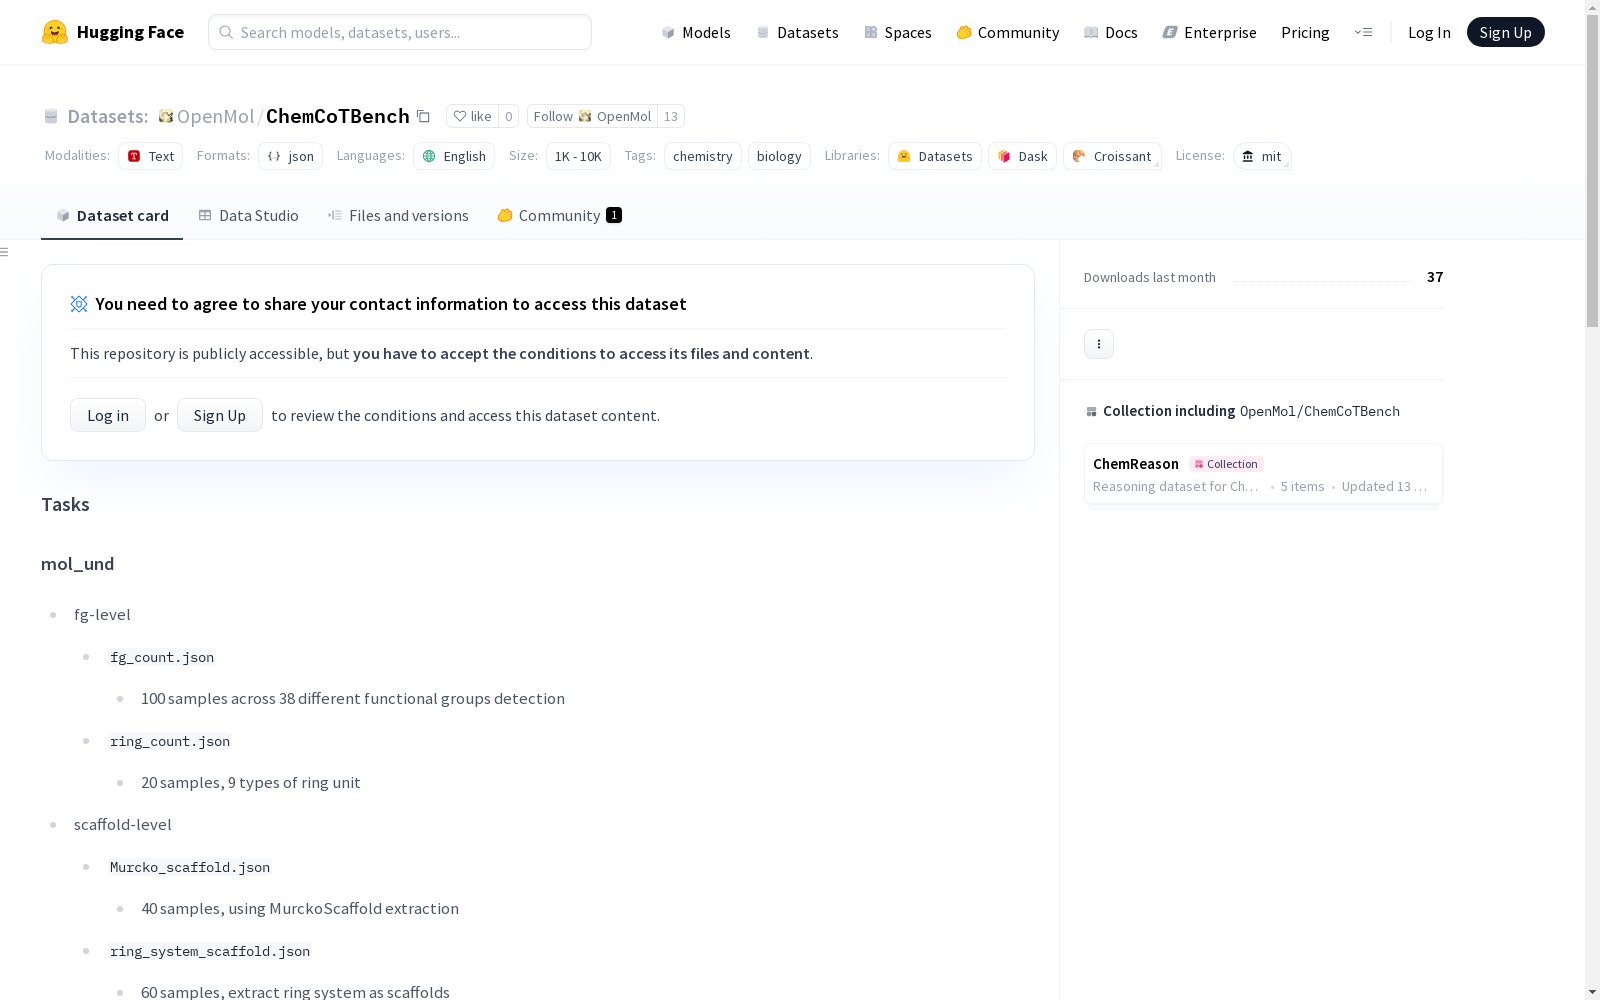Click the mol_und heading
The image size is (1600, 1000).
[x=77, y=564]
